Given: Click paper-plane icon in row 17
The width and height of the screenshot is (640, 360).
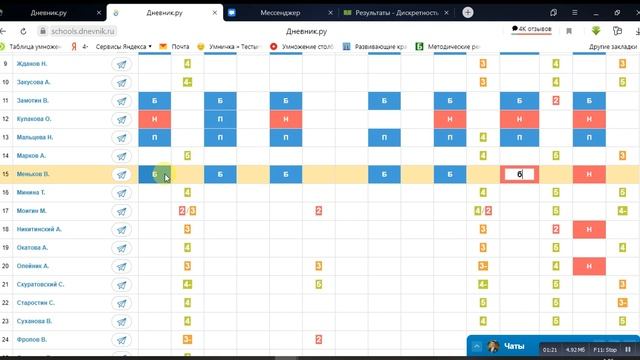Looking at the screenshot, I should (122, 211).
